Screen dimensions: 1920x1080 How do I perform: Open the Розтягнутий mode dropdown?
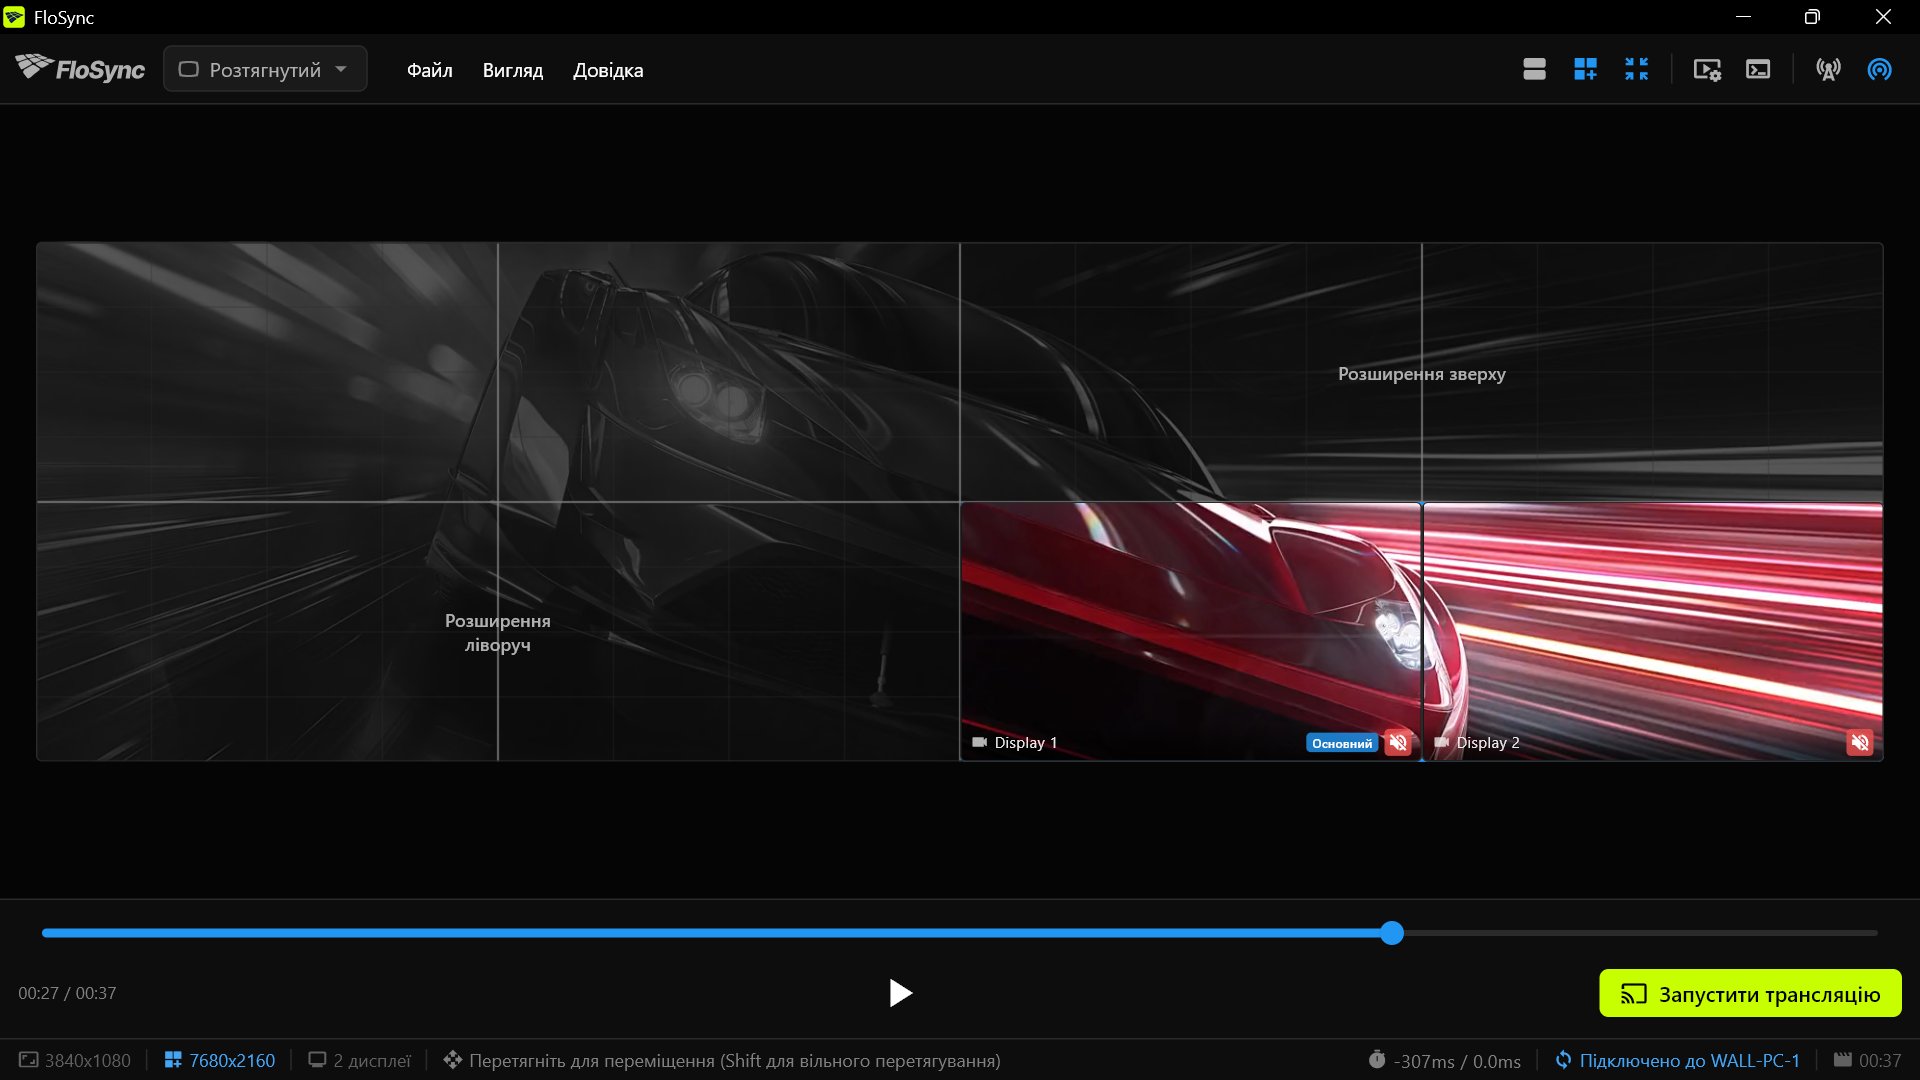click(265, 69)
